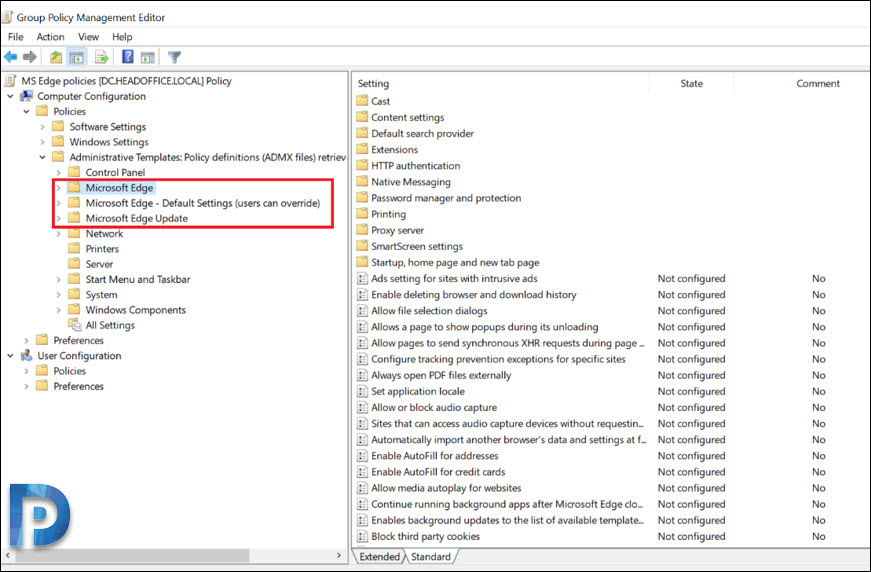The width and height of the screenshot is (871, 572).
Task: Select 'Allow media autoplay for websites' setting
Action: coord(446,488)
